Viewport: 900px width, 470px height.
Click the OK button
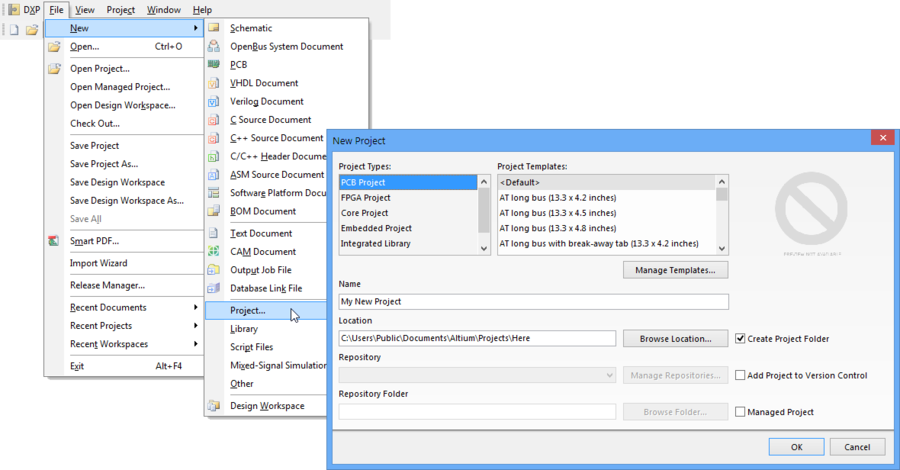[797, 447]
